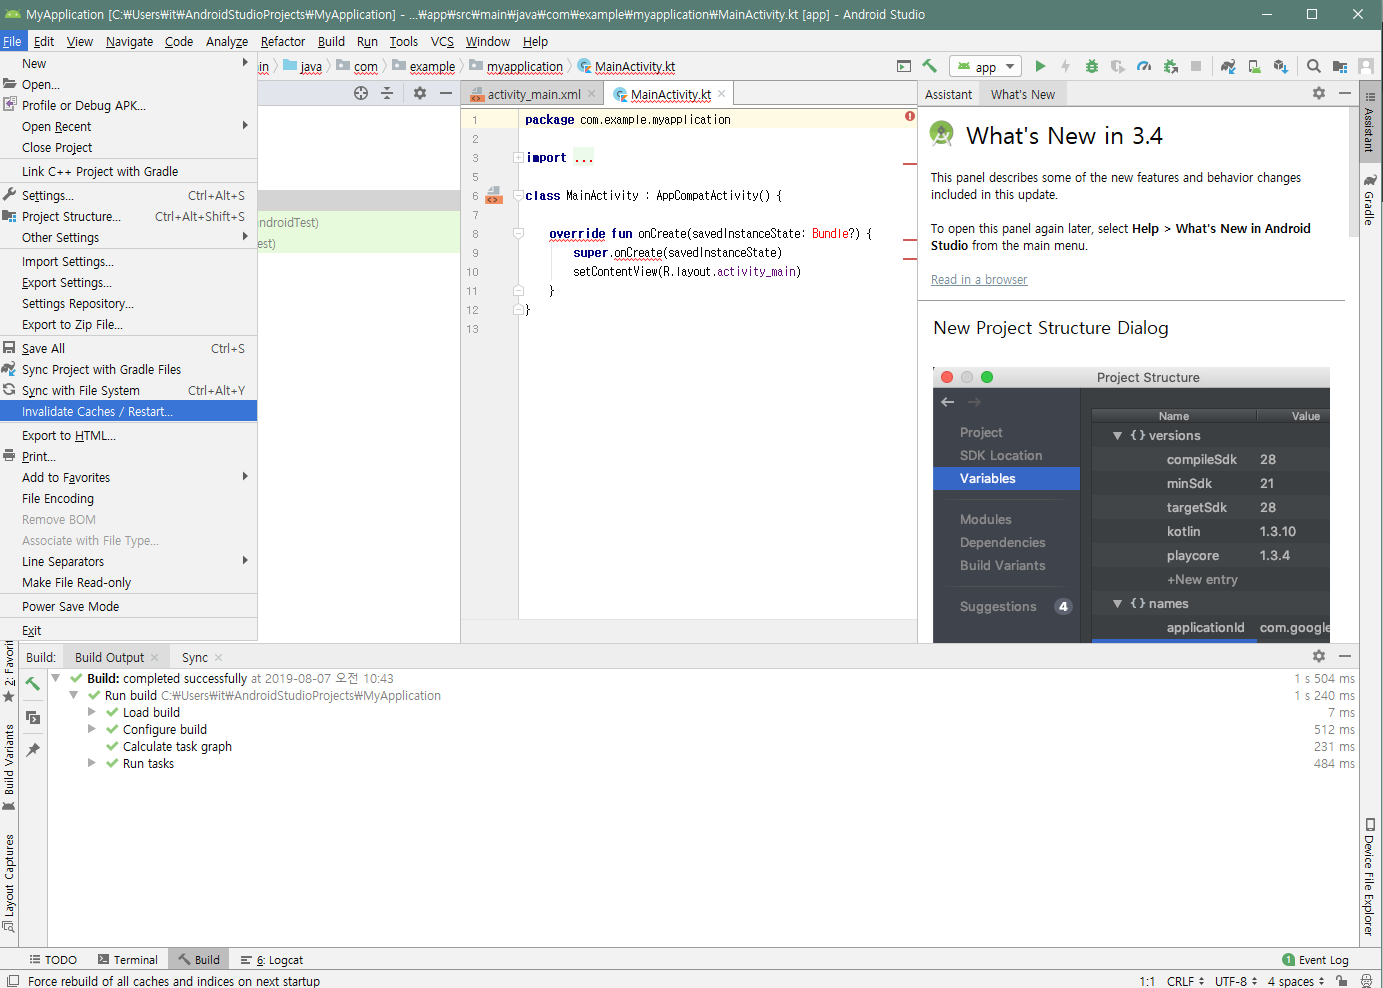
Task: Click Sync with File System menu entry
Action: [128, 390]
